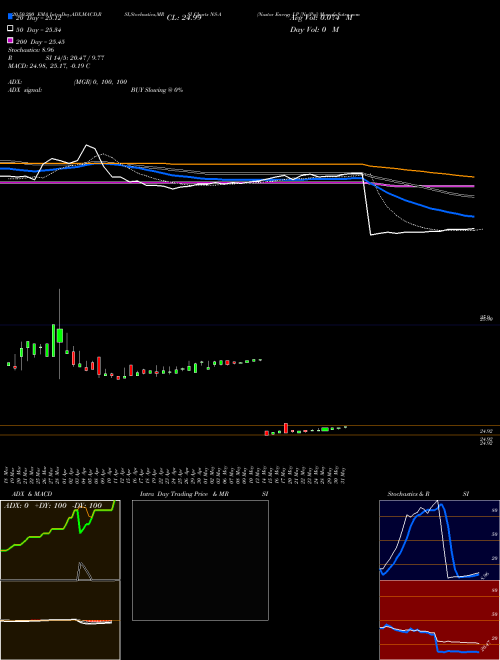Click the tall red candlestick in the May cluster
Image resolution: width=500 pixels, height=660 pixels.
(x=286, y=428)
